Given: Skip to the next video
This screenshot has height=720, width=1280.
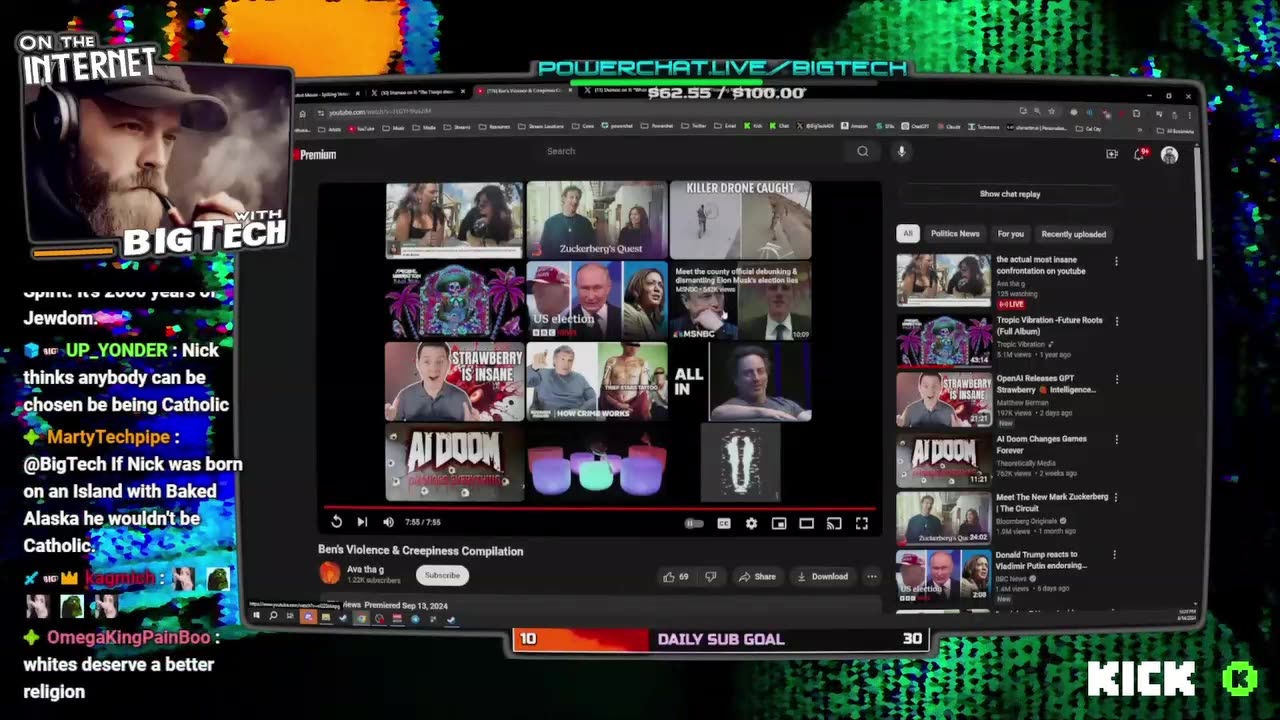Looking at the screenshot, I should point(362,522).
